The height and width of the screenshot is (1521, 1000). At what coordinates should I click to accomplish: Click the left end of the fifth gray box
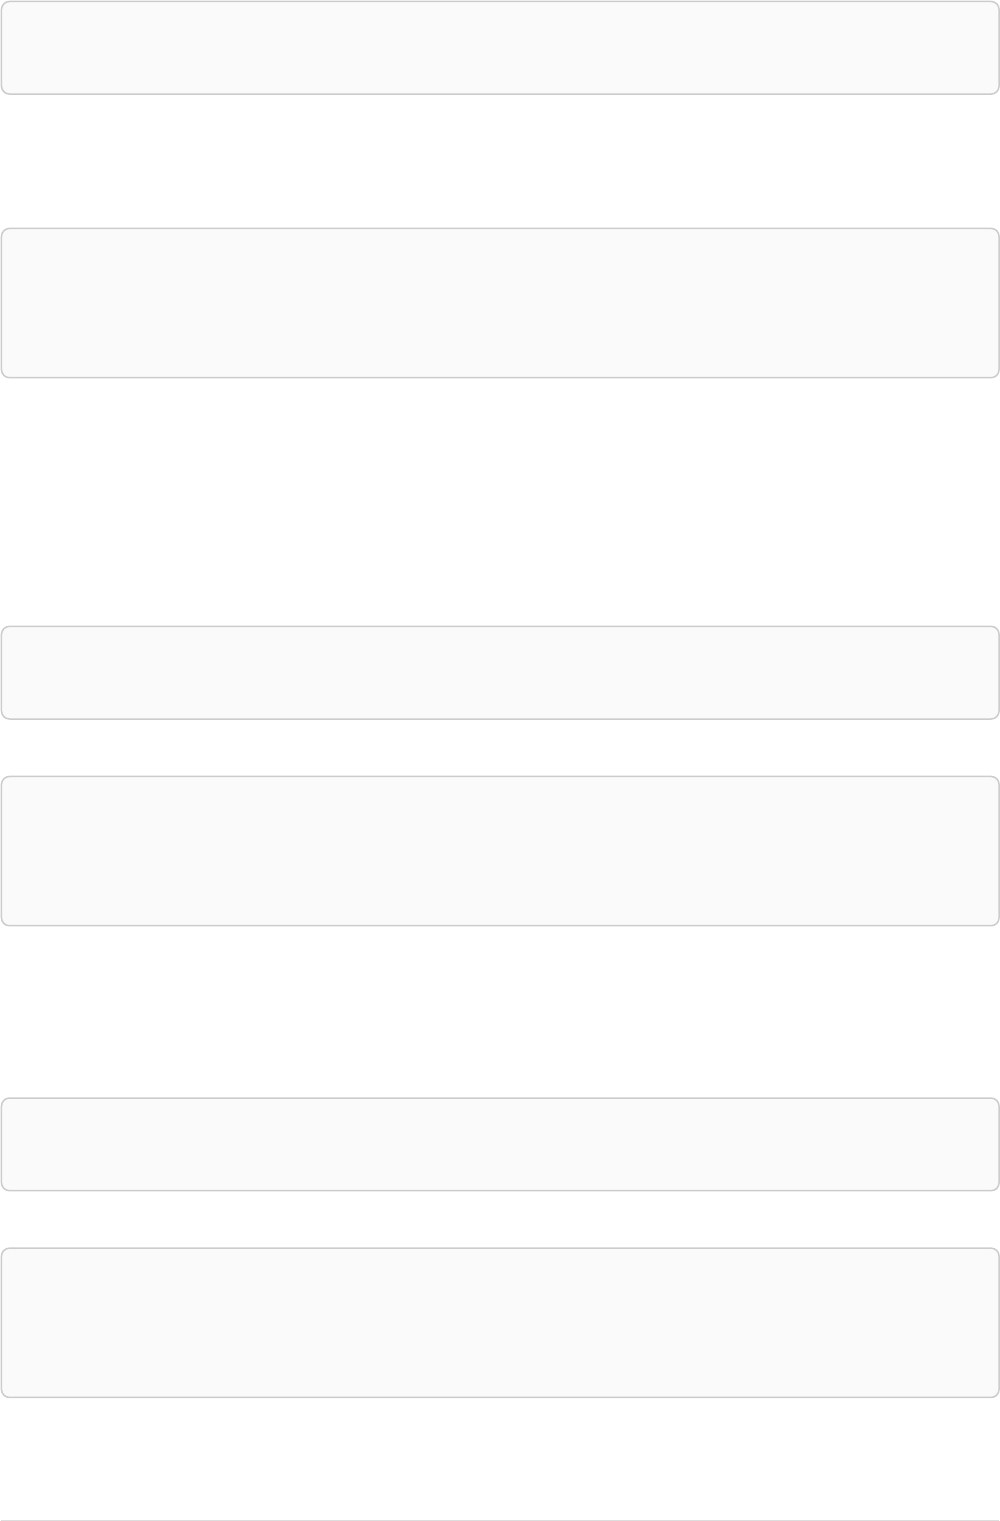coord(20,1144)
